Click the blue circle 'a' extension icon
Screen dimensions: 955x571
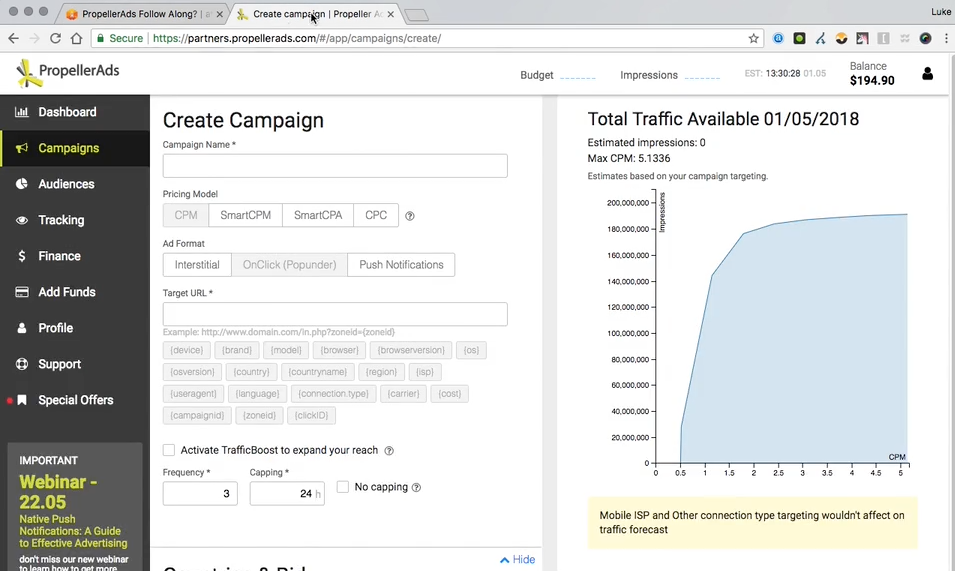(778, 38)
